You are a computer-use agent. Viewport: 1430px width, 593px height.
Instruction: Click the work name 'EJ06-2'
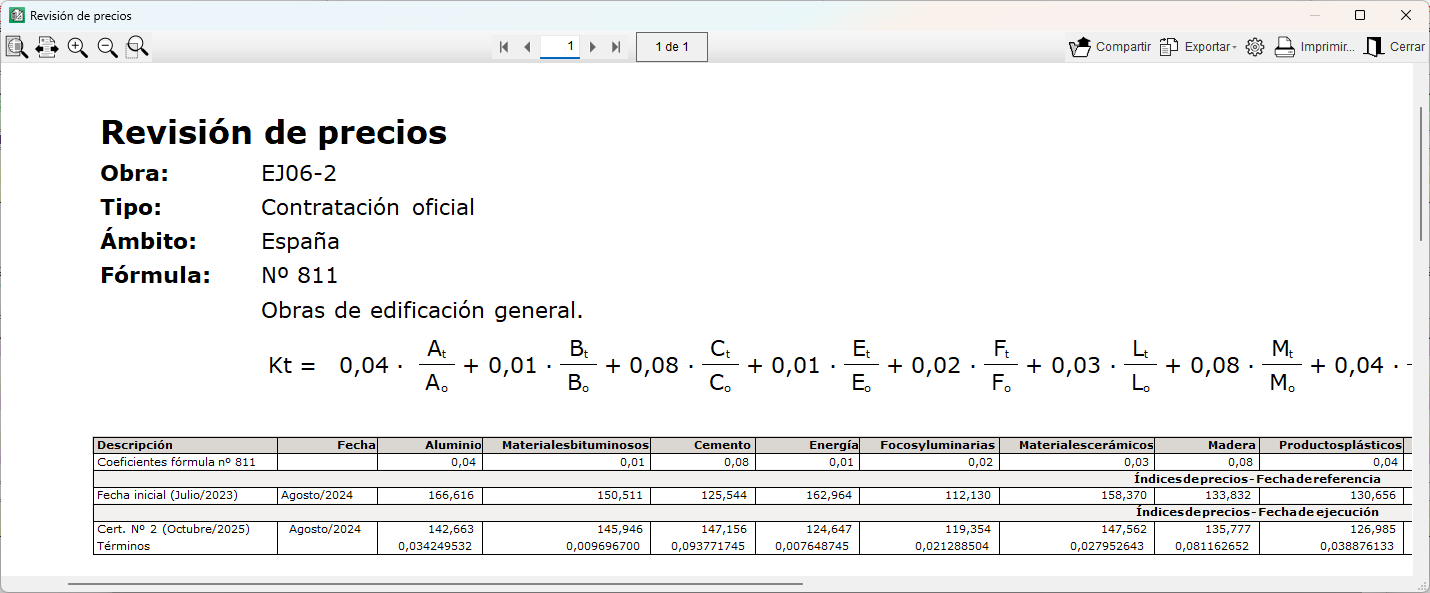[299, 173]
